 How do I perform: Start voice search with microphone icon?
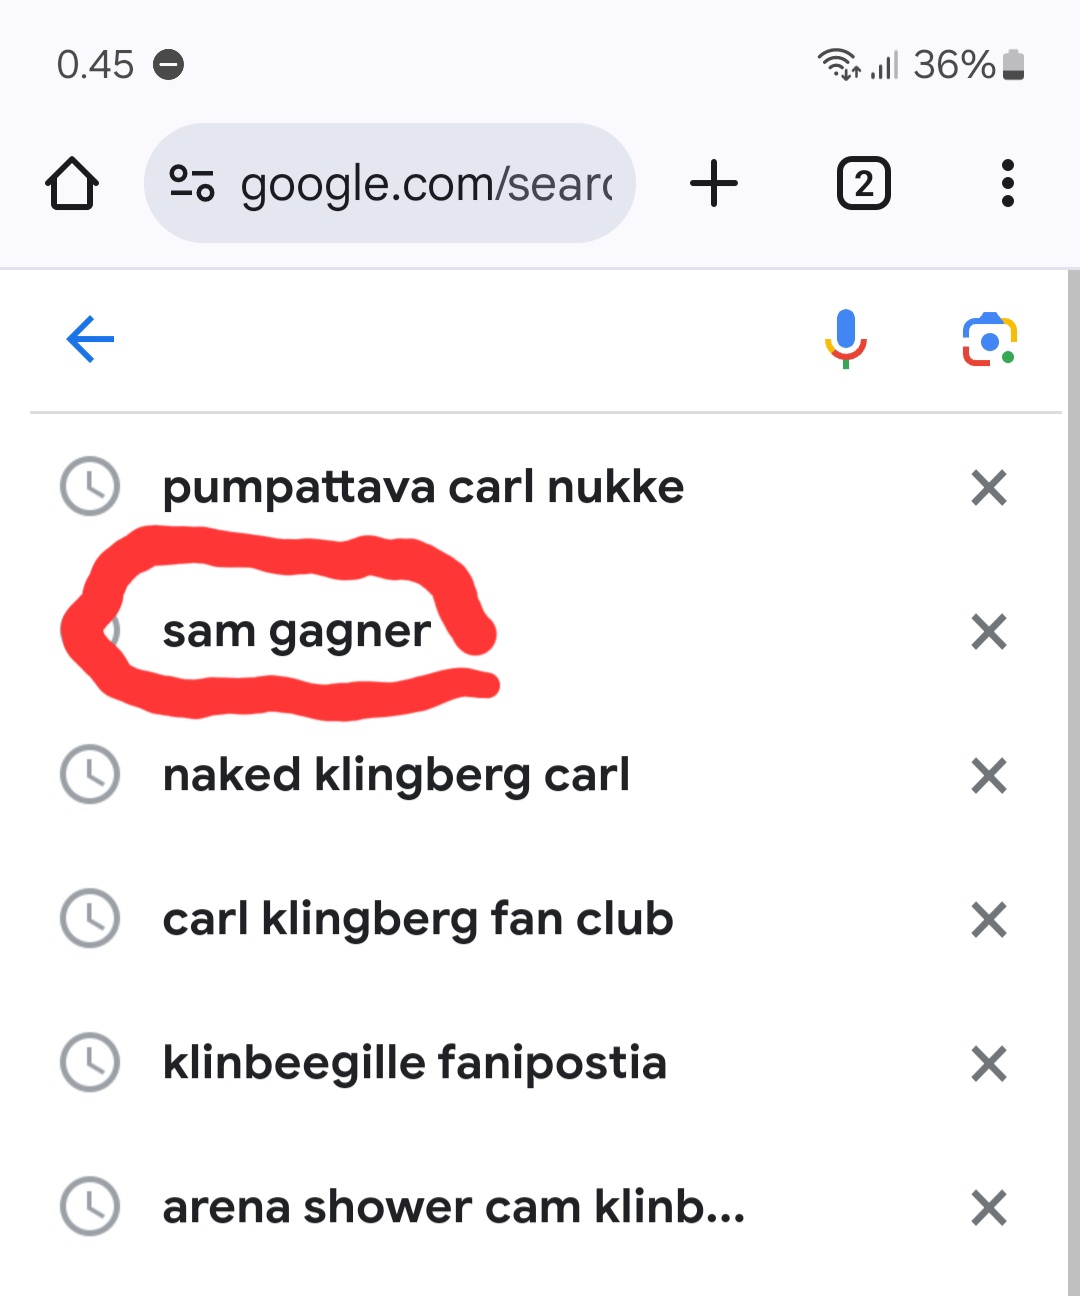[x=846, y=340]
